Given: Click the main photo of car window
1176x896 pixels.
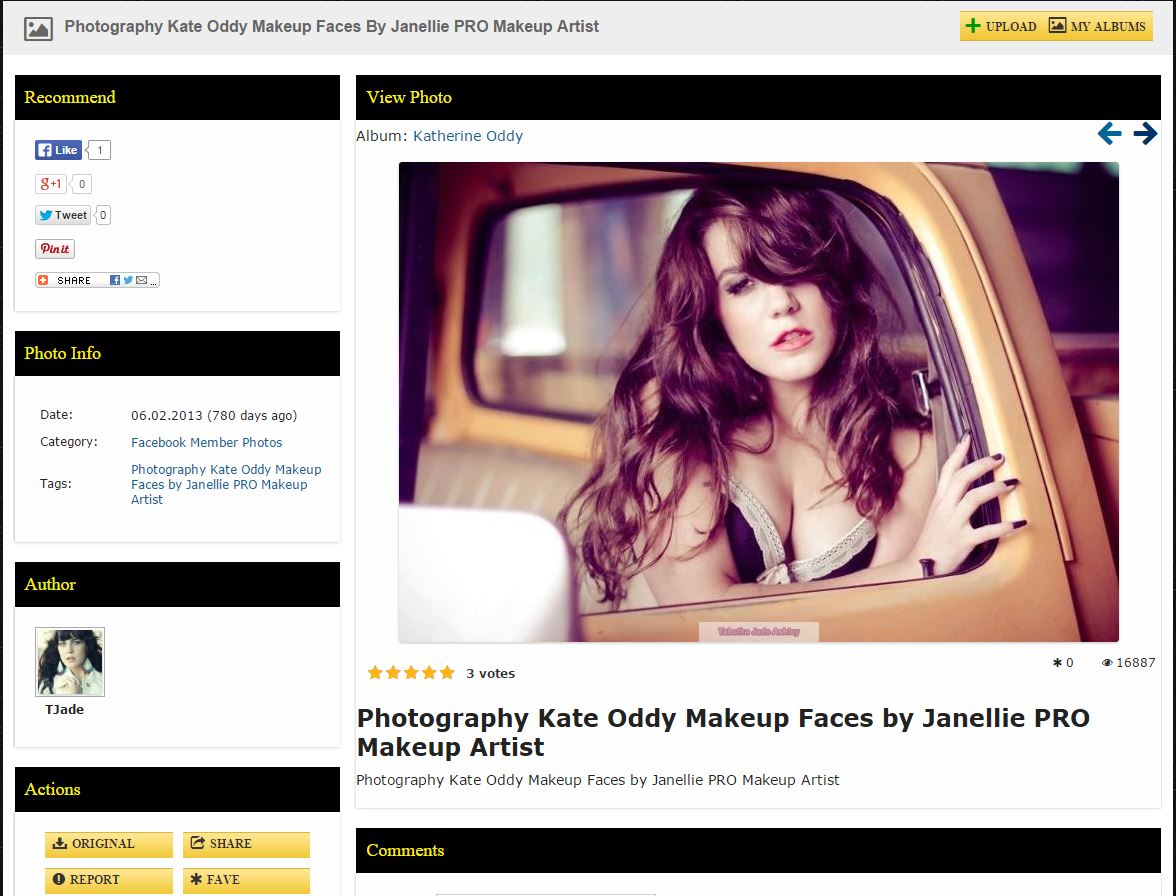Looking at the screenshot, I should [x=758, y=402].
